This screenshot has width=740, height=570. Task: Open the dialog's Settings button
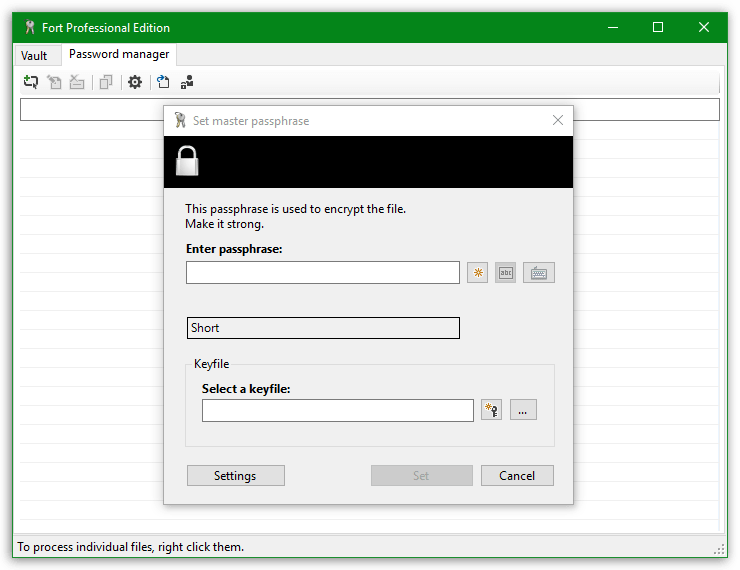click(235, 476)
